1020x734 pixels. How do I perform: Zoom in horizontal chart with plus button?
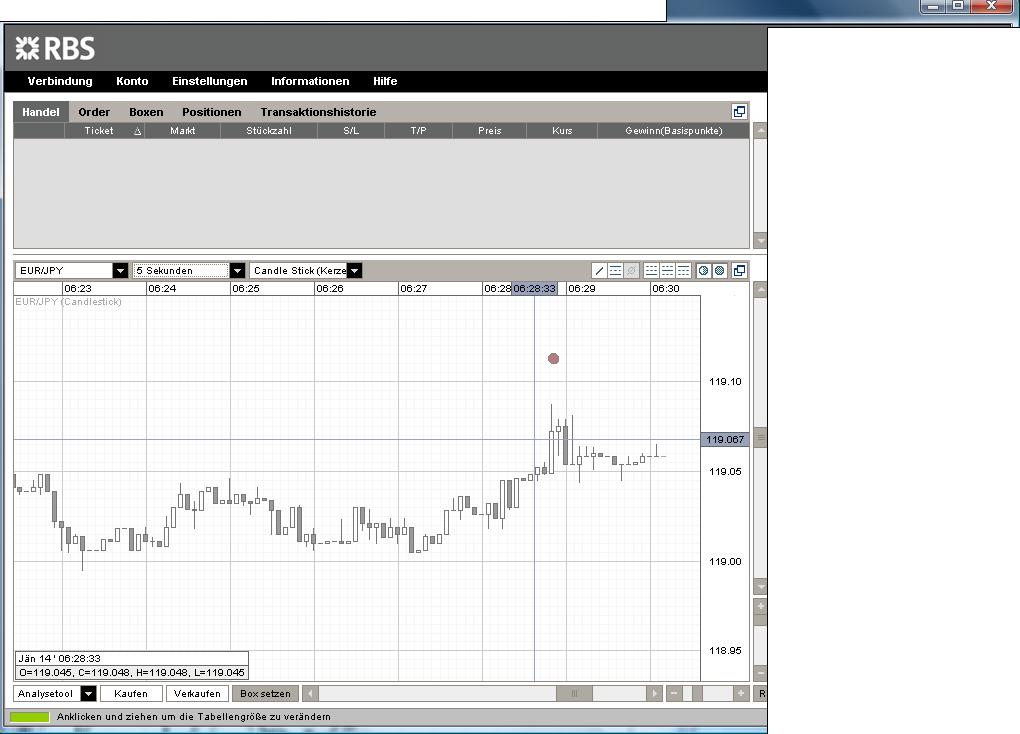(741, 693)
